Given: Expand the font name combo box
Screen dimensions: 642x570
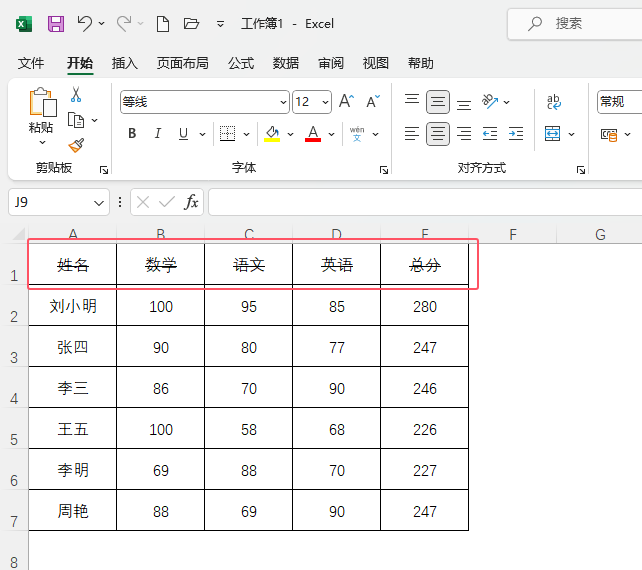Looking at the screenshot, I should point(283,102).
